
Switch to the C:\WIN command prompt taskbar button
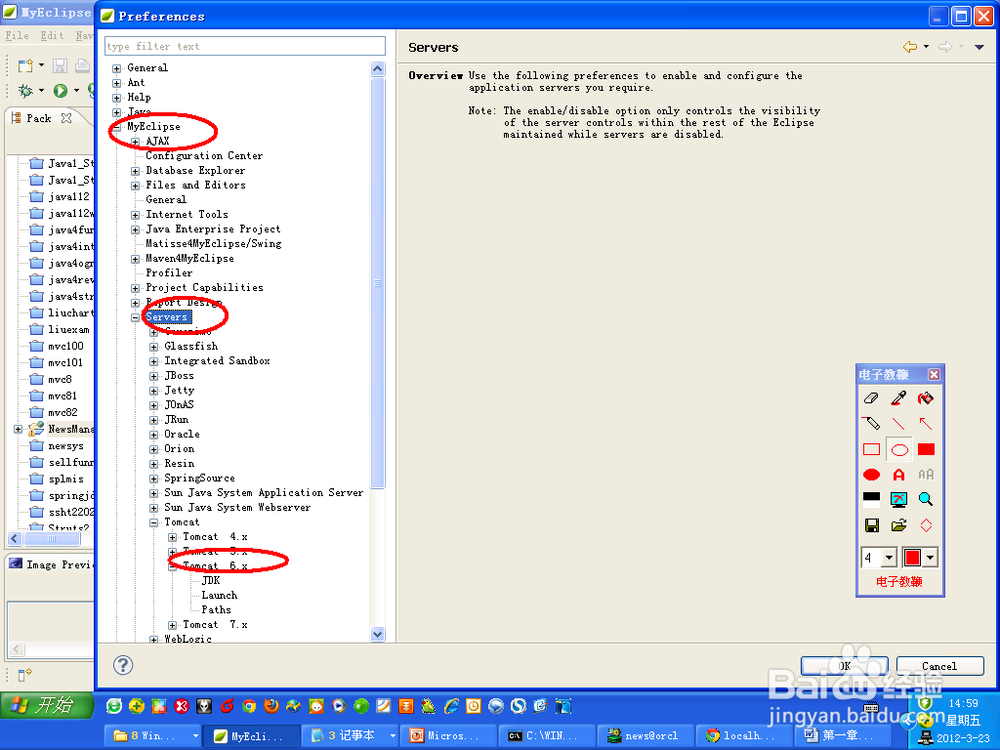[545, 736]
